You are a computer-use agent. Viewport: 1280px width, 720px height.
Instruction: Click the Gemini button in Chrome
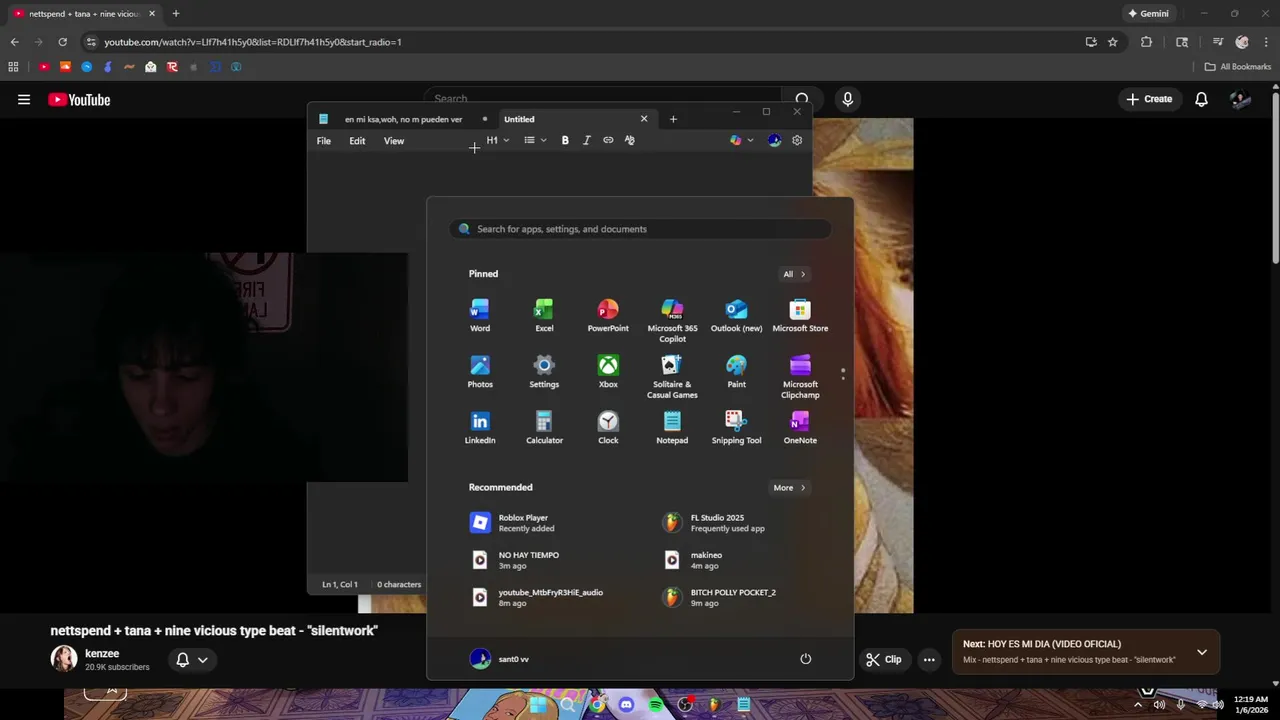click(x=1148, y=14)
